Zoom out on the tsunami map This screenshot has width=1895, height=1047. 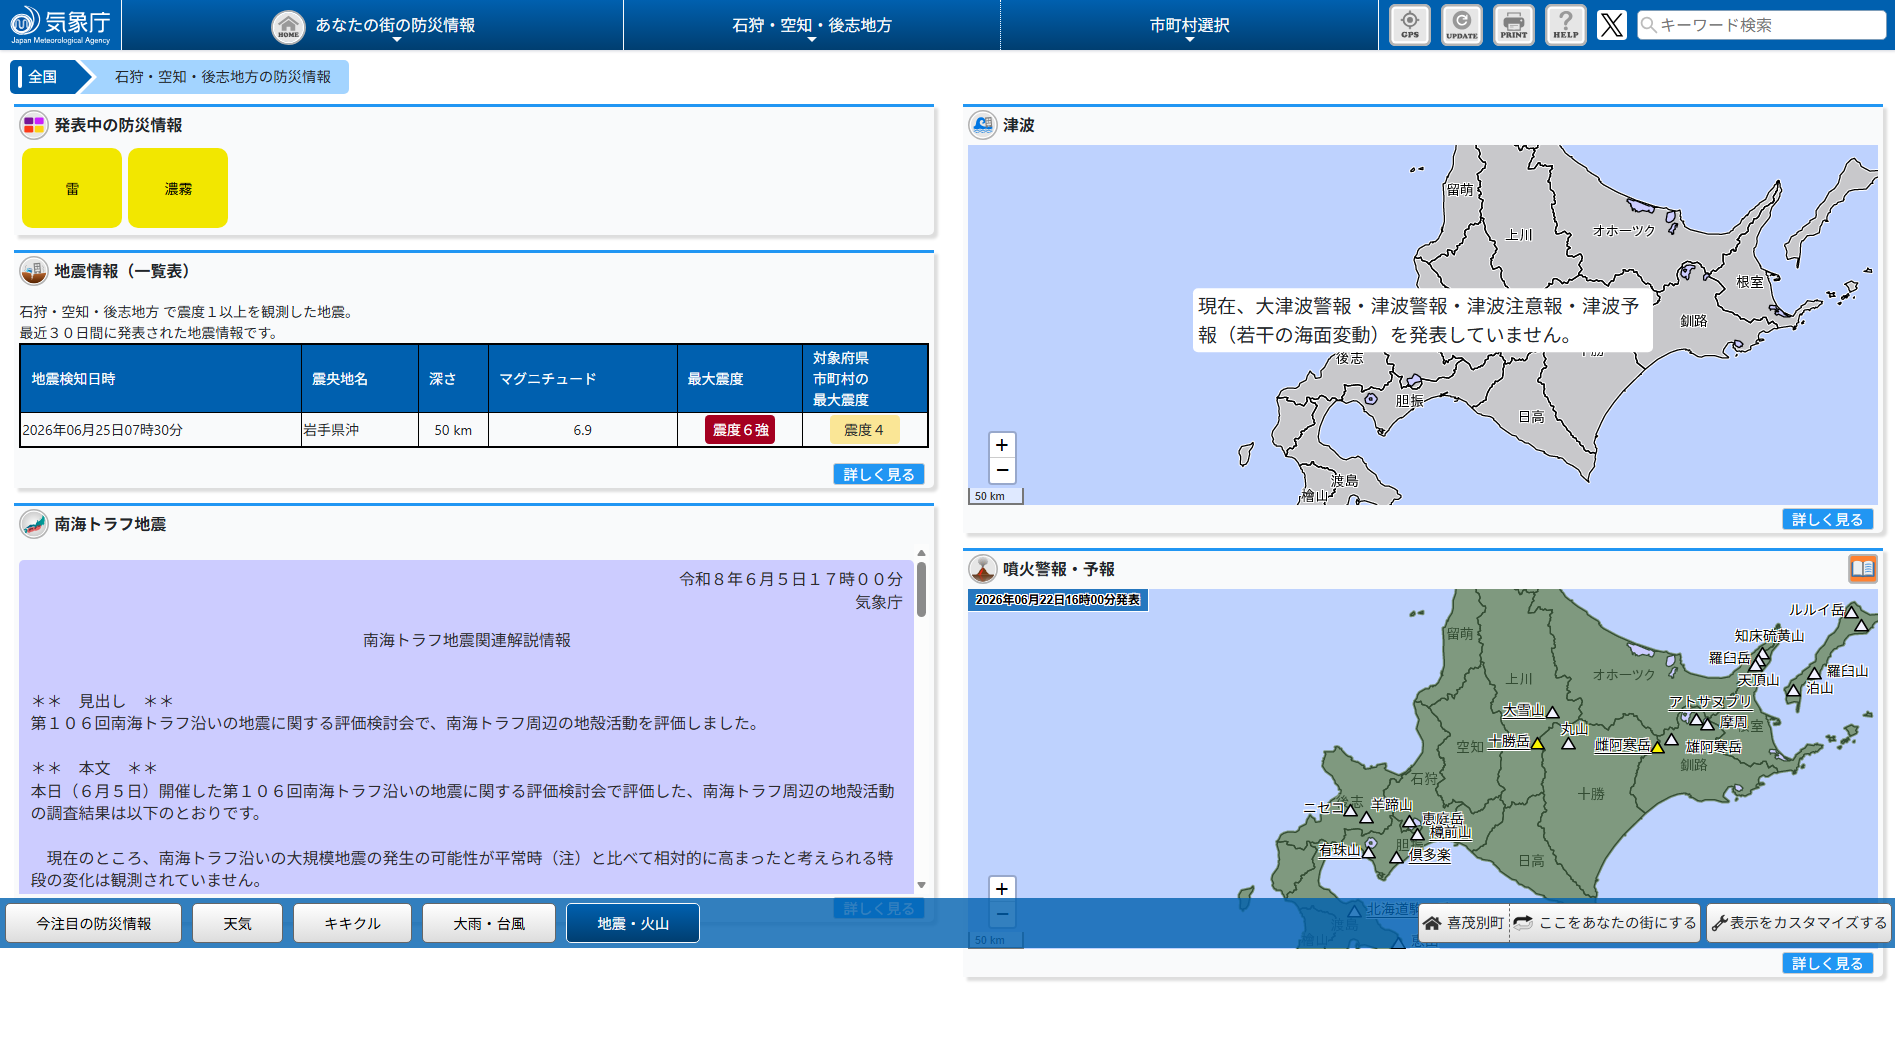click(x=1002, y=470)
